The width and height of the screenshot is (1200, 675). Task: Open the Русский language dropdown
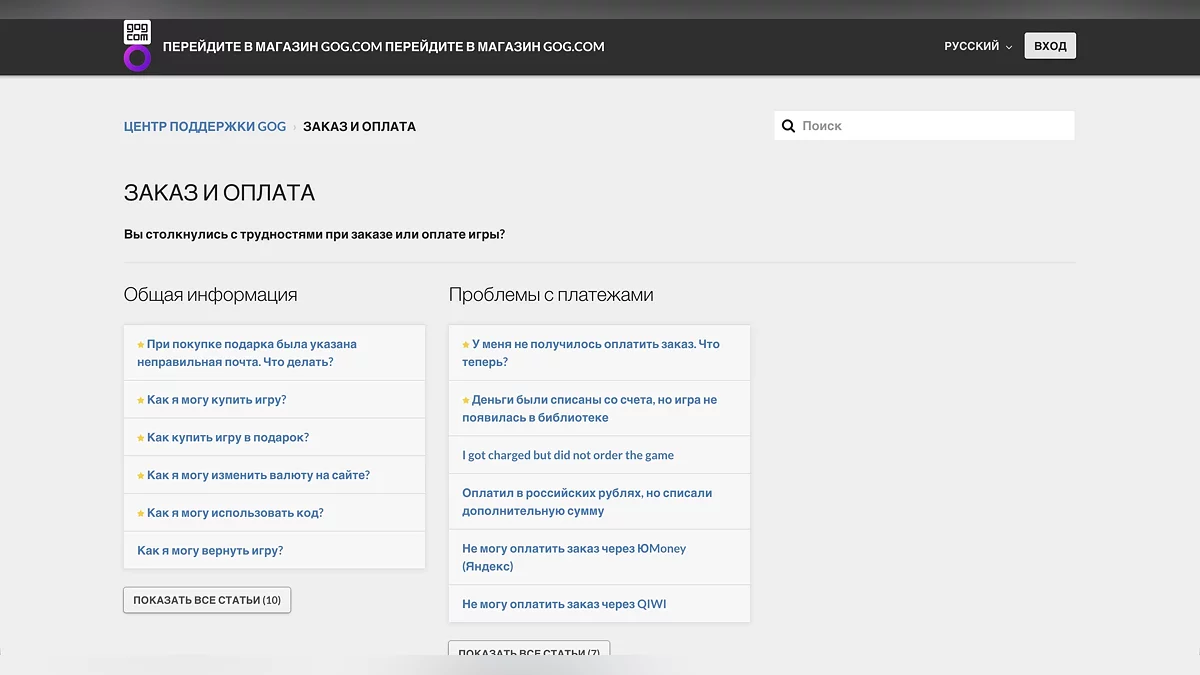click(977, 46)
